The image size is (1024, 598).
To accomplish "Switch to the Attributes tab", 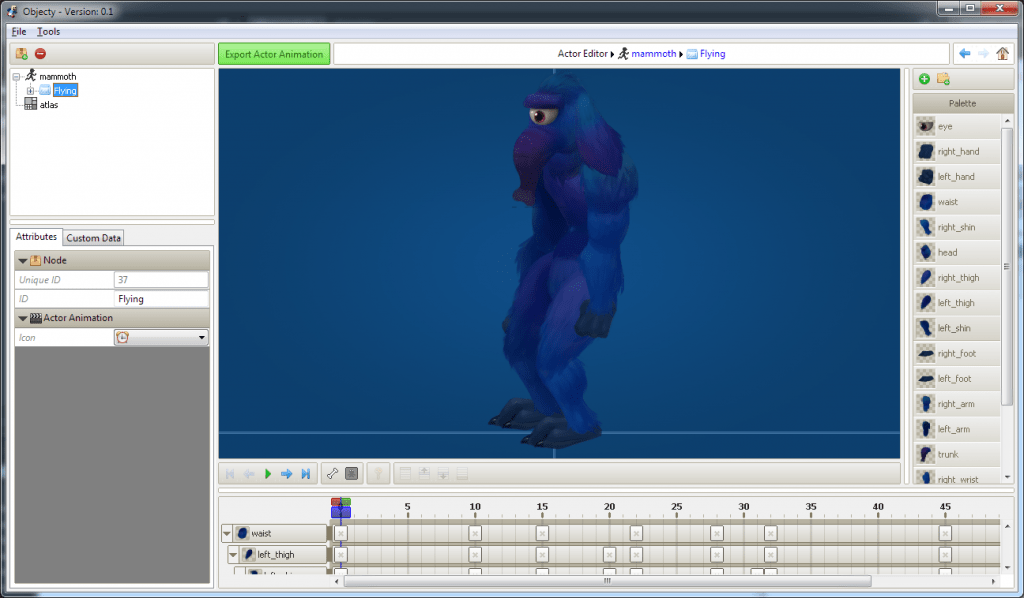I will [x=36, y=237].
